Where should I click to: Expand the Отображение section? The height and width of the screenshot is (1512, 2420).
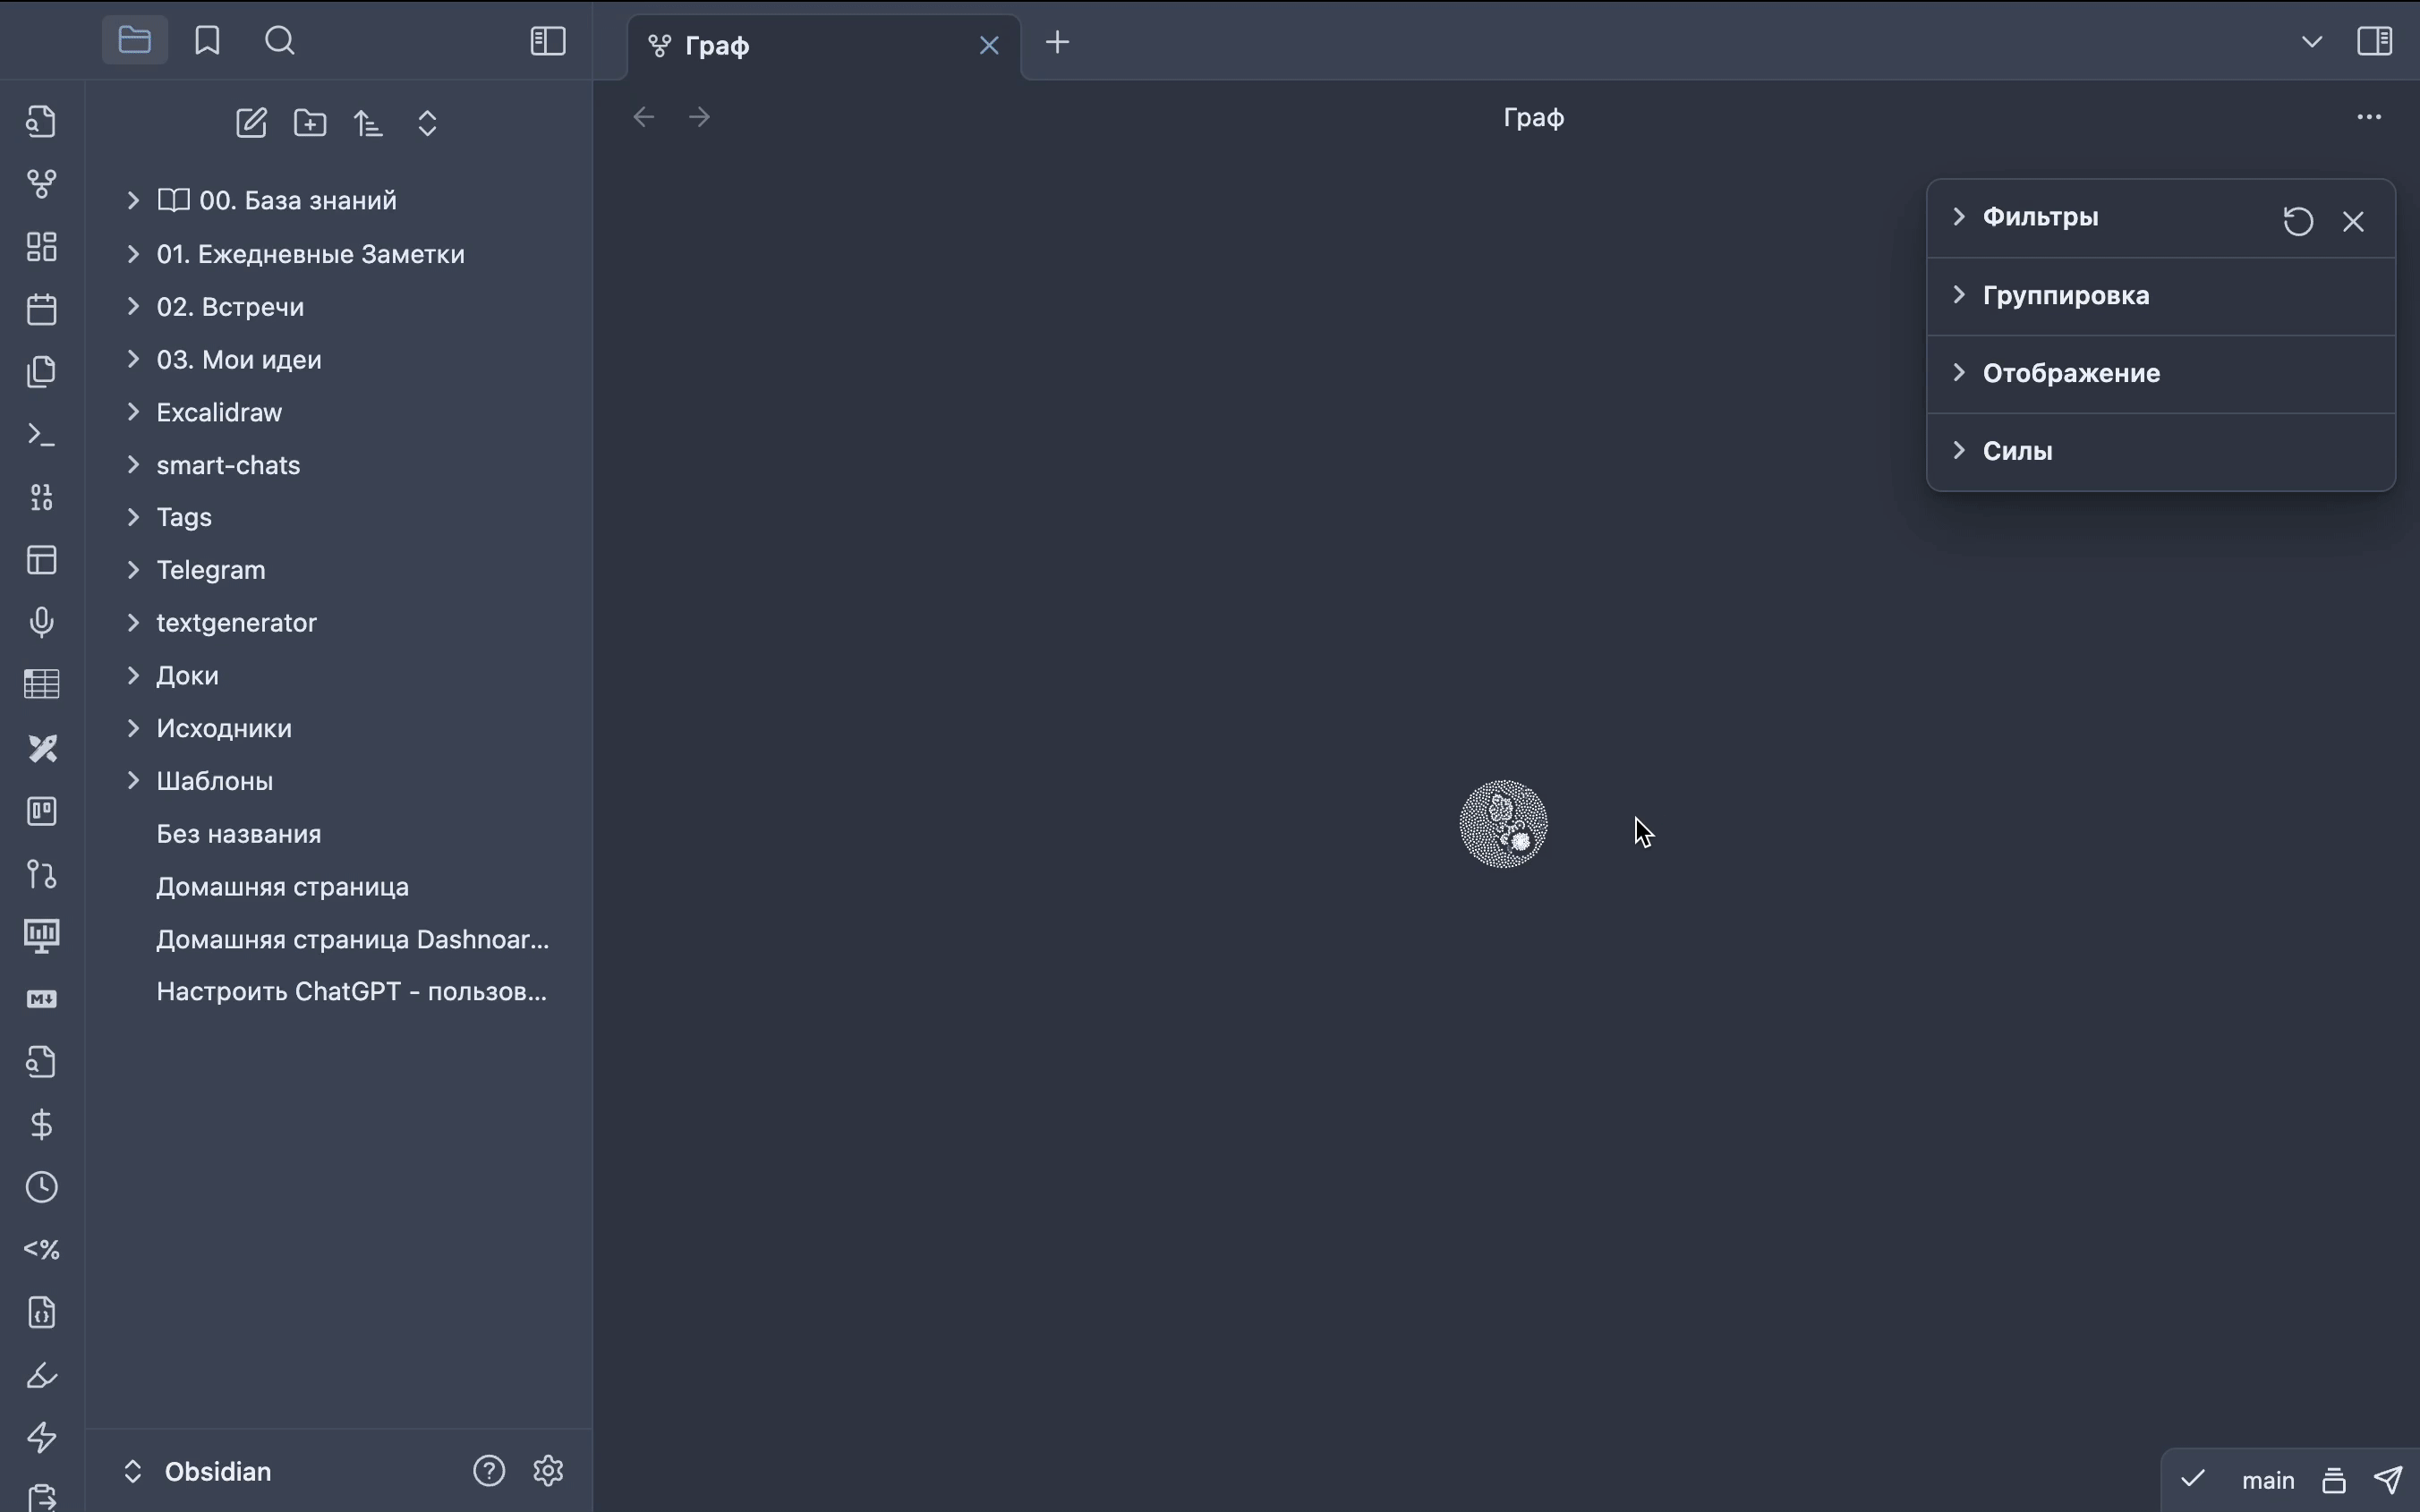(x=2070, y=373)
